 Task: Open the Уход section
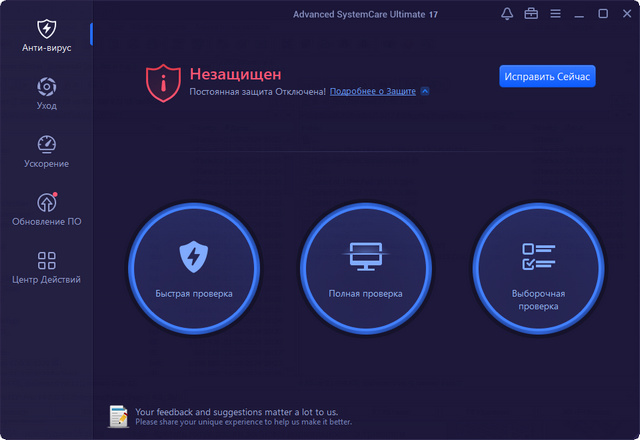pyautogui.click(x=46, y=93)
